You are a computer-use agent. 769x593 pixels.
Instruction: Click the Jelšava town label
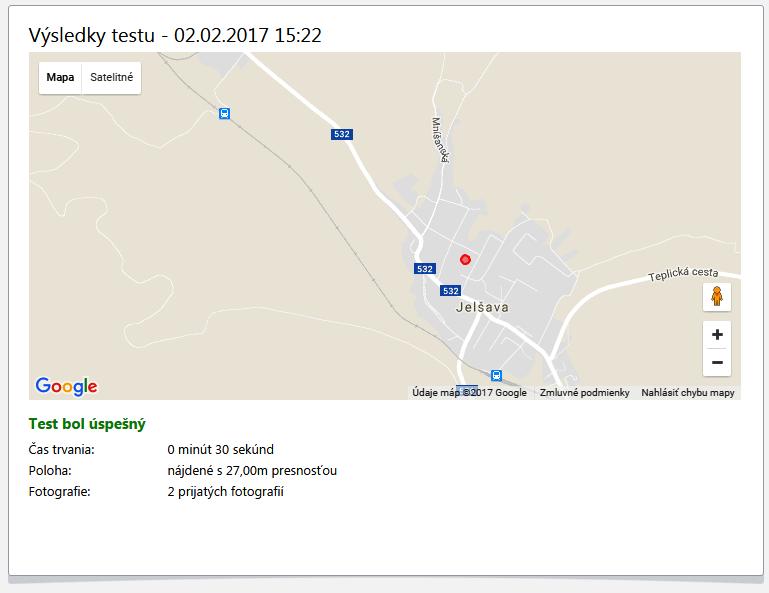(x=483, y=308)
